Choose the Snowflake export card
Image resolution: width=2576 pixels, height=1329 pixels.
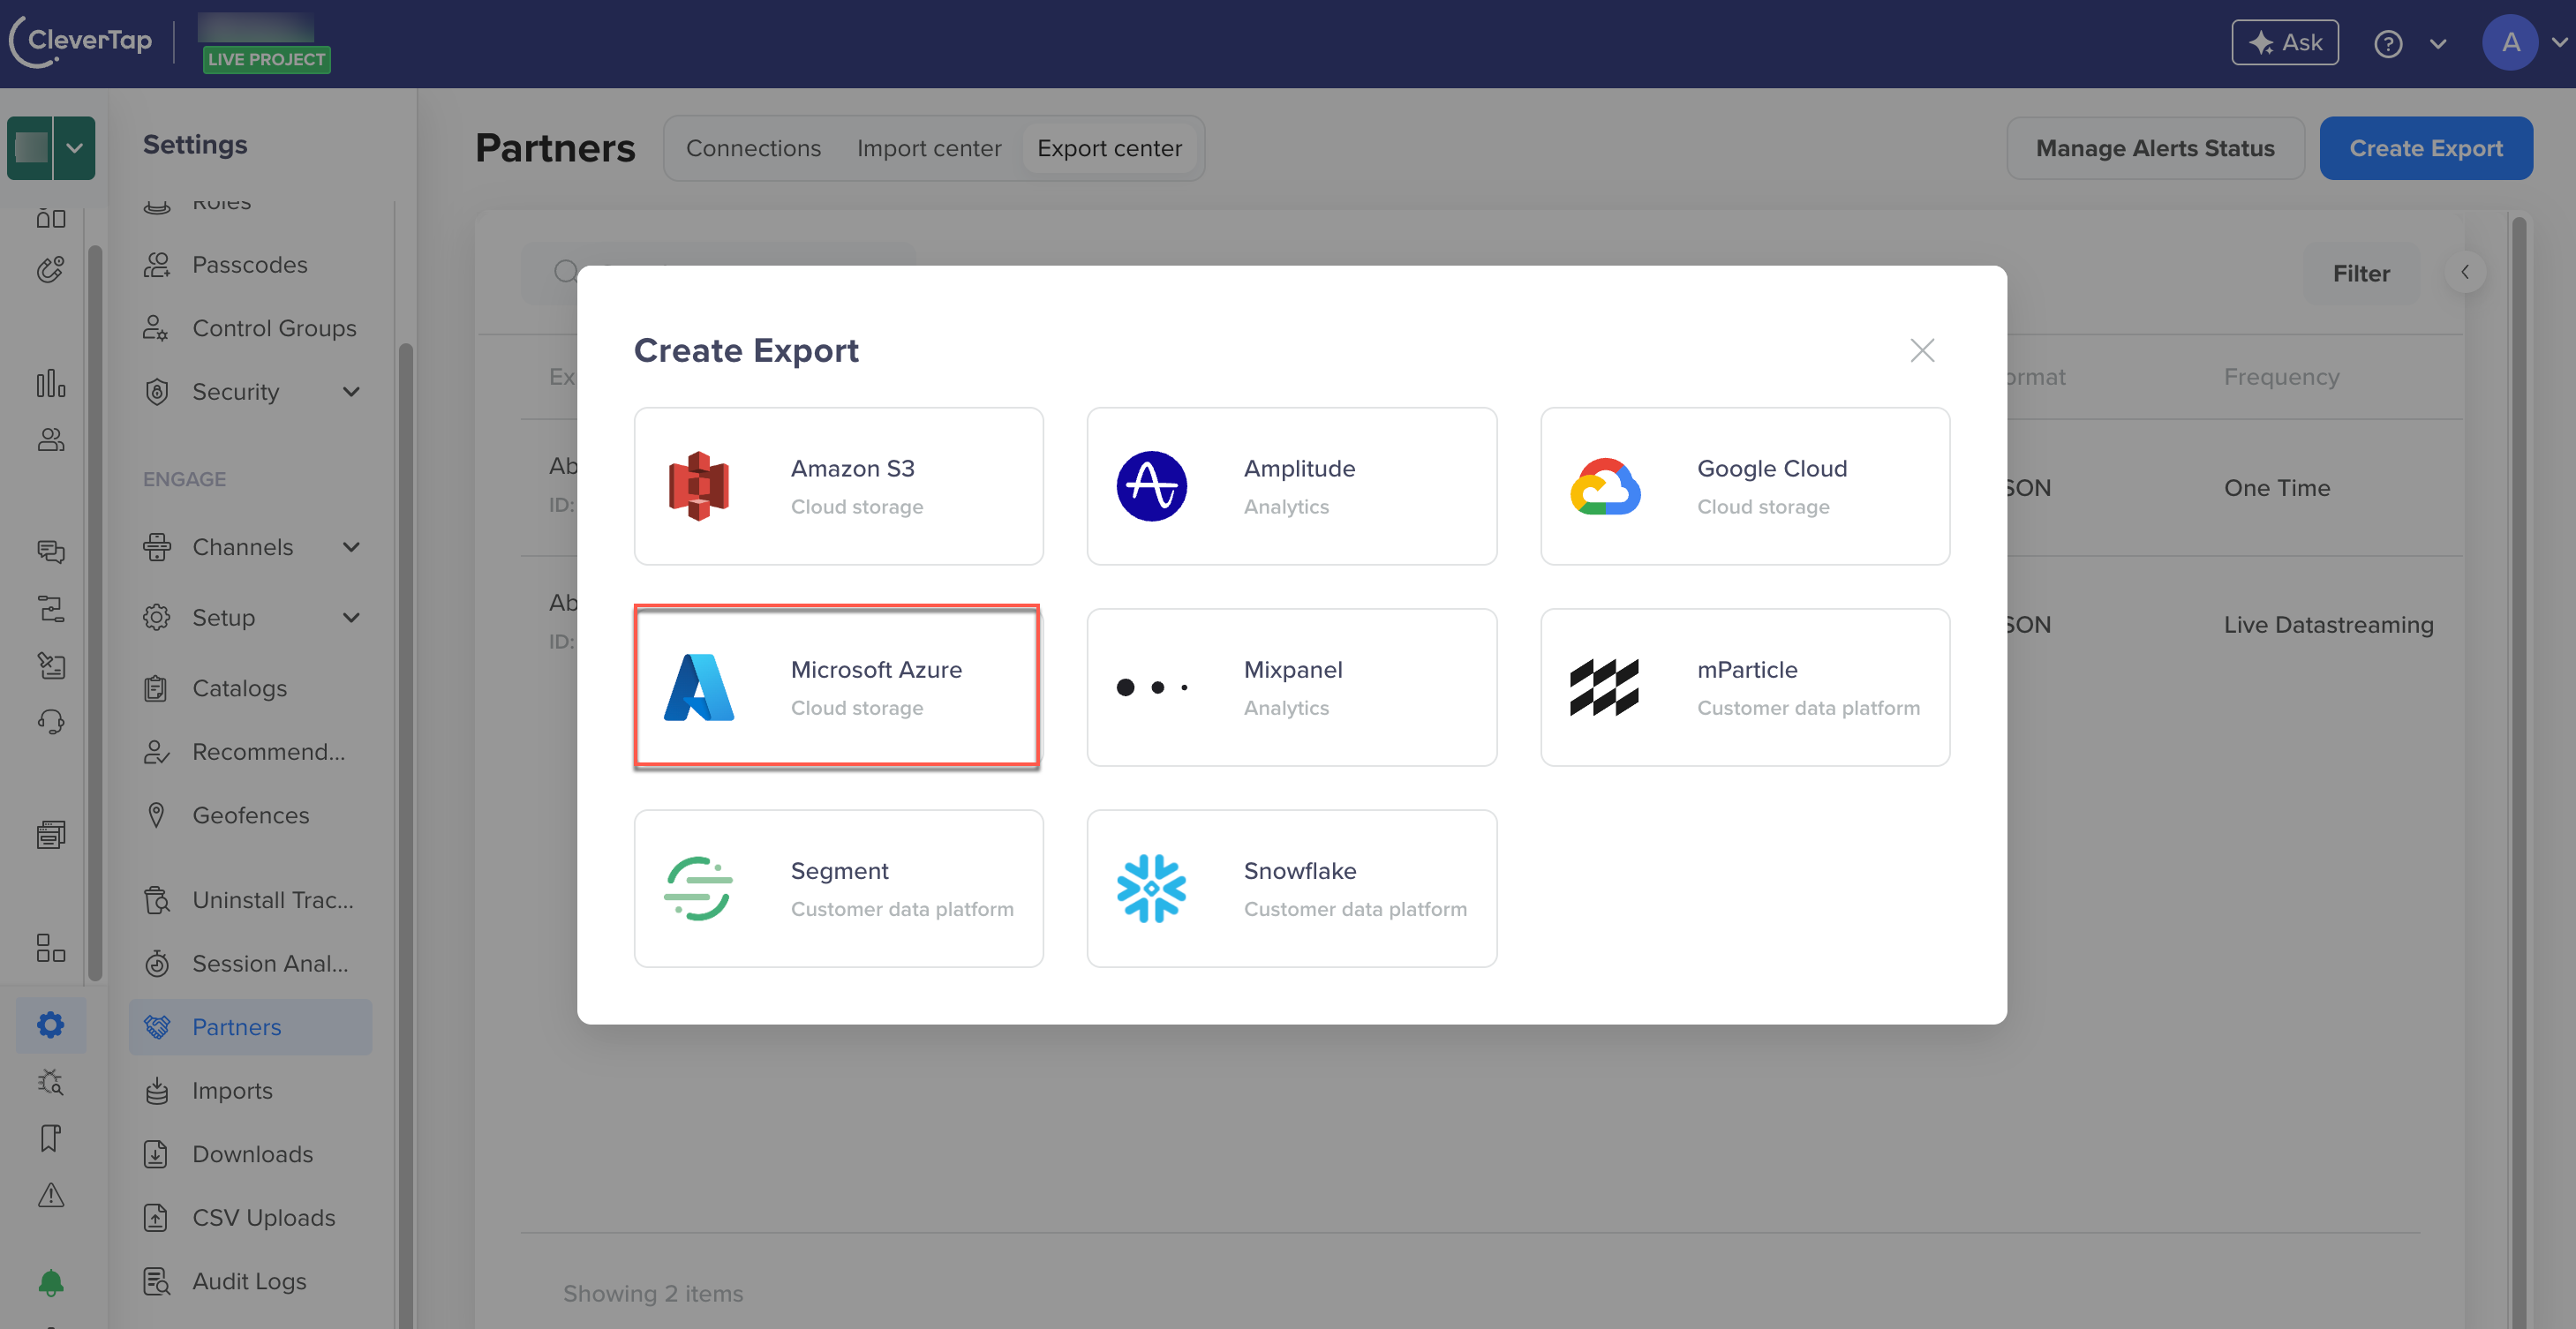tap(1291, 888)
